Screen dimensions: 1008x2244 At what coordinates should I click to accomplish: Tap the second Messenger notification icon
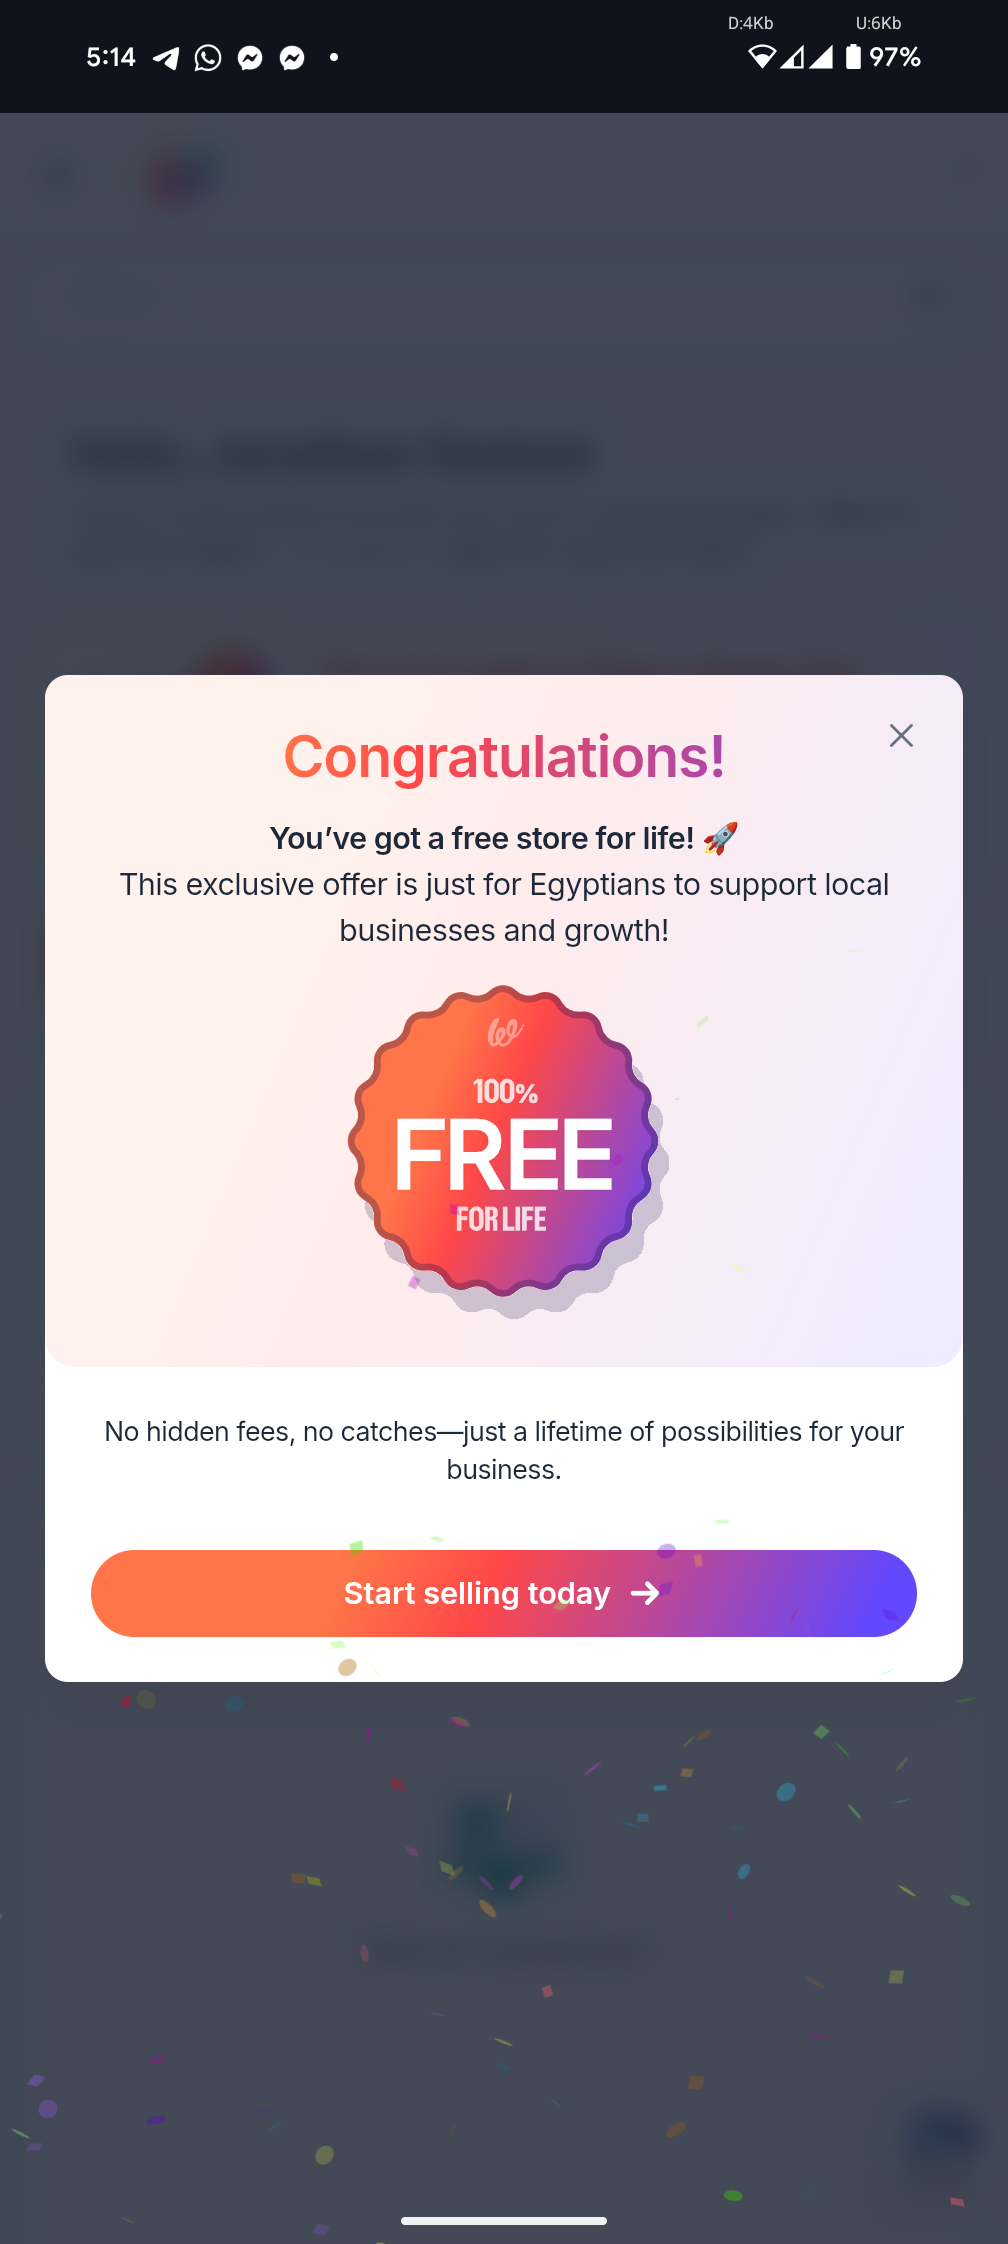(x=292, y=58)
